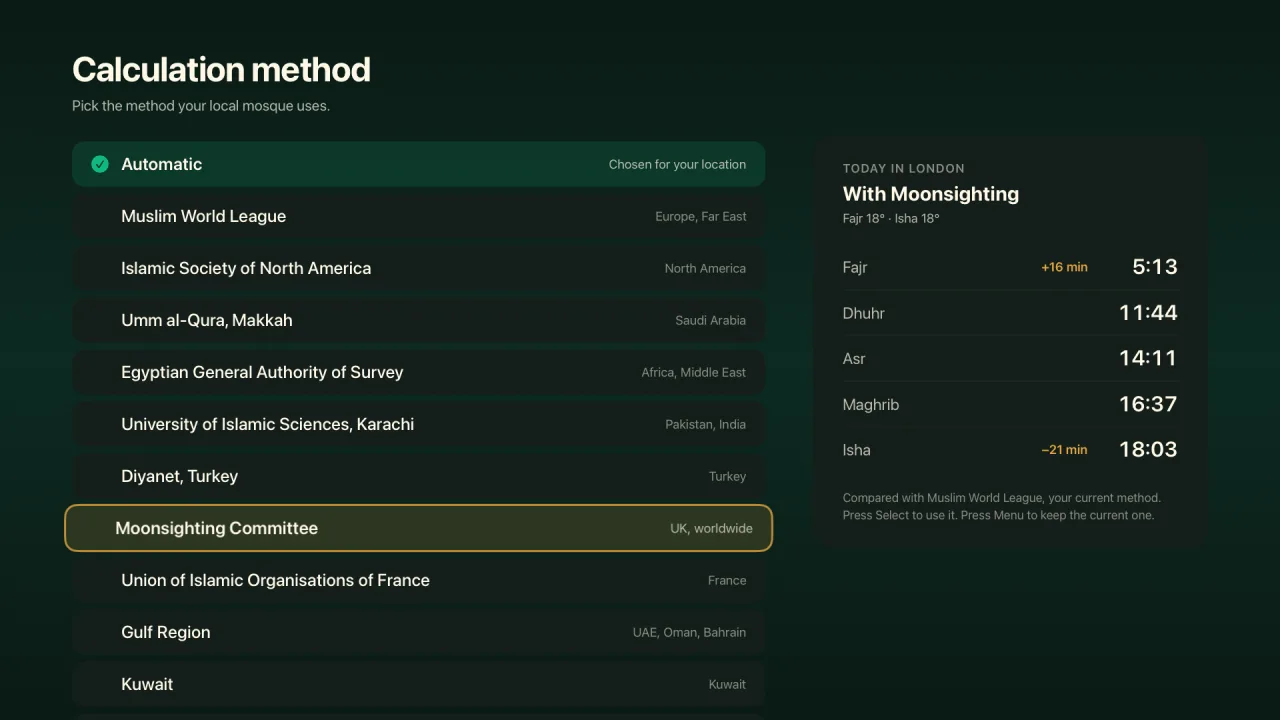Click the 'Pick the method your local mosque uses' subtitle
This screenshot has height=720, width=1280.
click(201, 105)
